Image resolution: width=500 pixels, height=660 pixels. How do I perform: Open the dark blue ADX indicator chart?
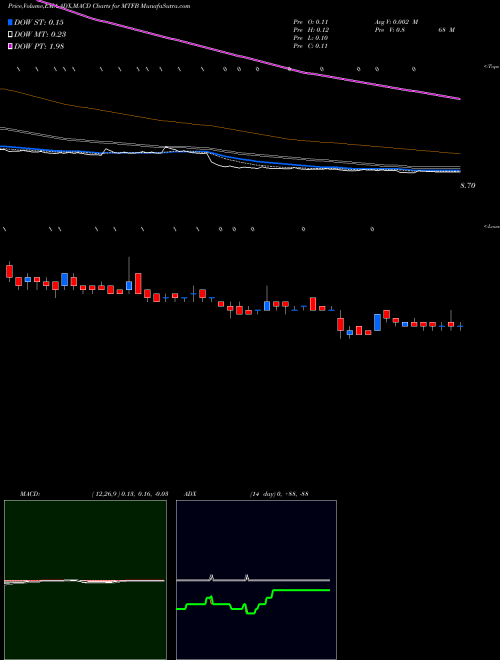point(256,580)
